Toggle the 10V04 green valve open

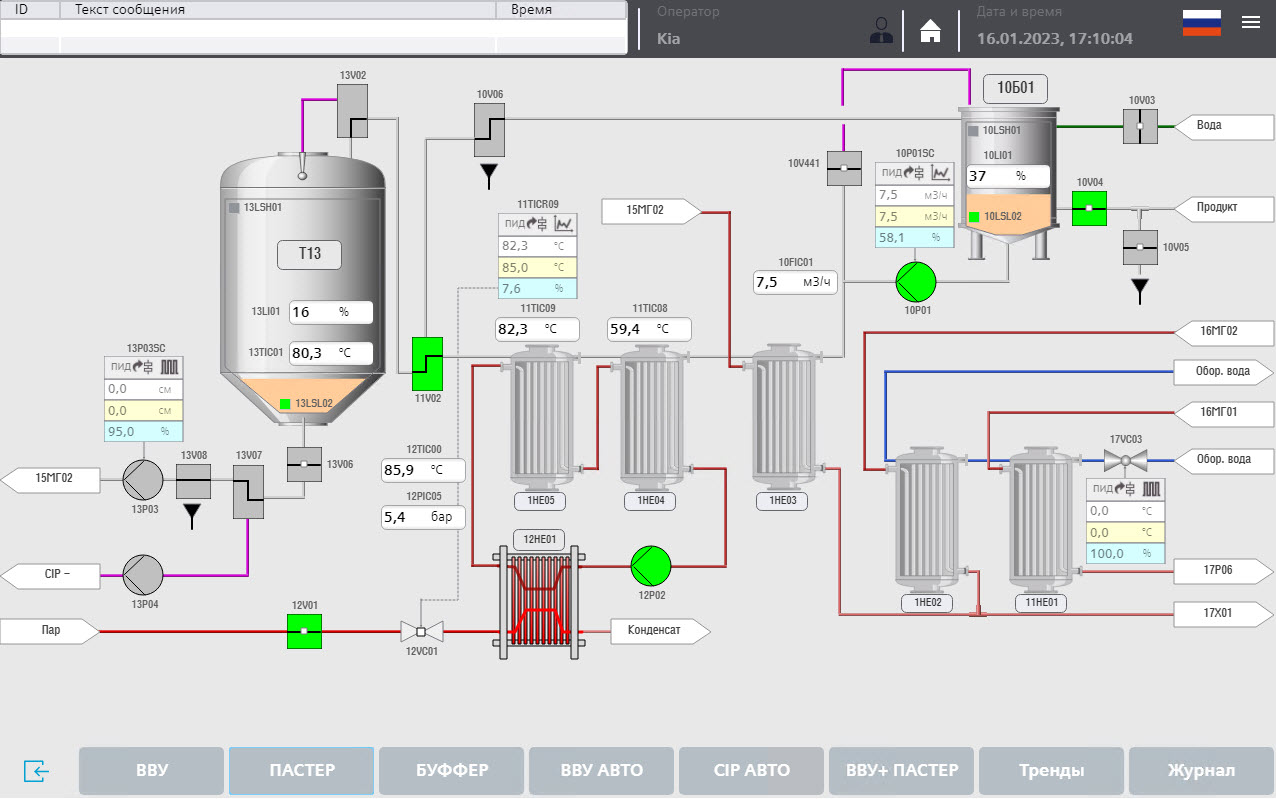pos(1088,209)
